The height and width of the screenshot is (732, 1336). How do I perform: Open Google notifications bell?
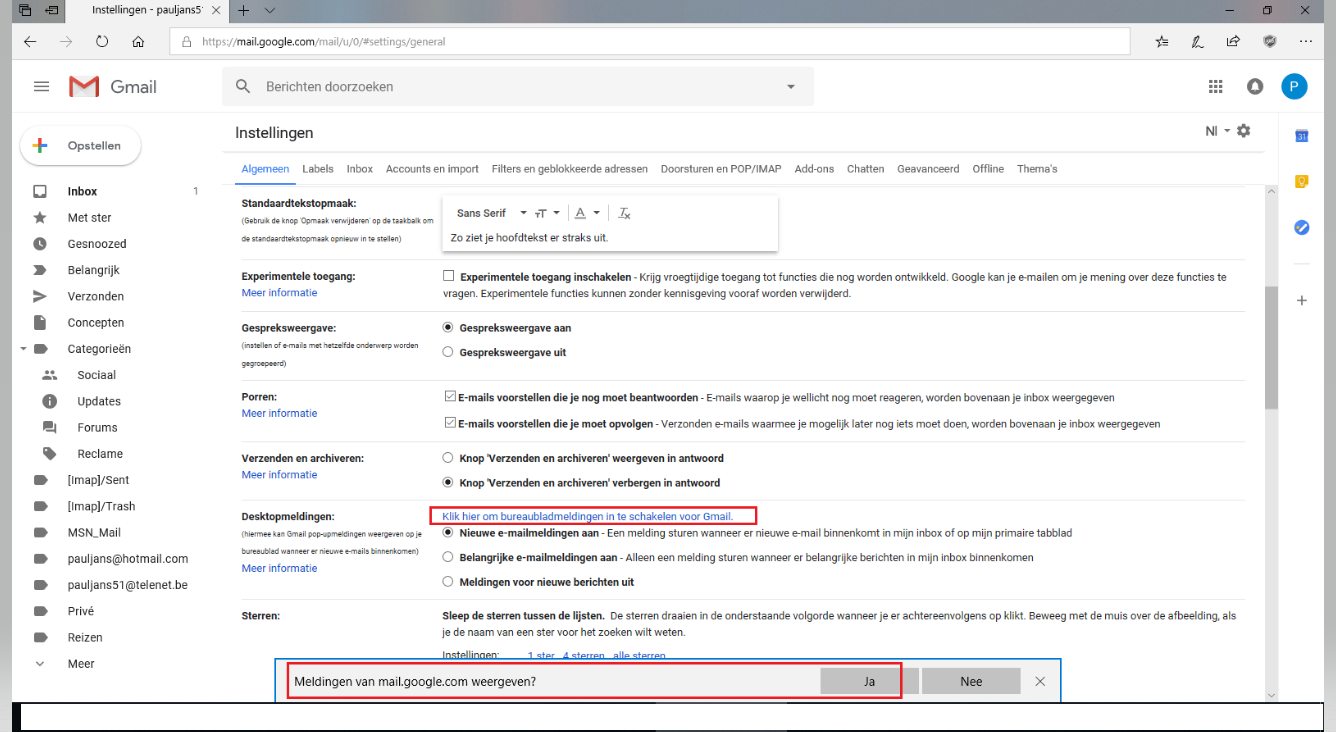(1255, 87)
